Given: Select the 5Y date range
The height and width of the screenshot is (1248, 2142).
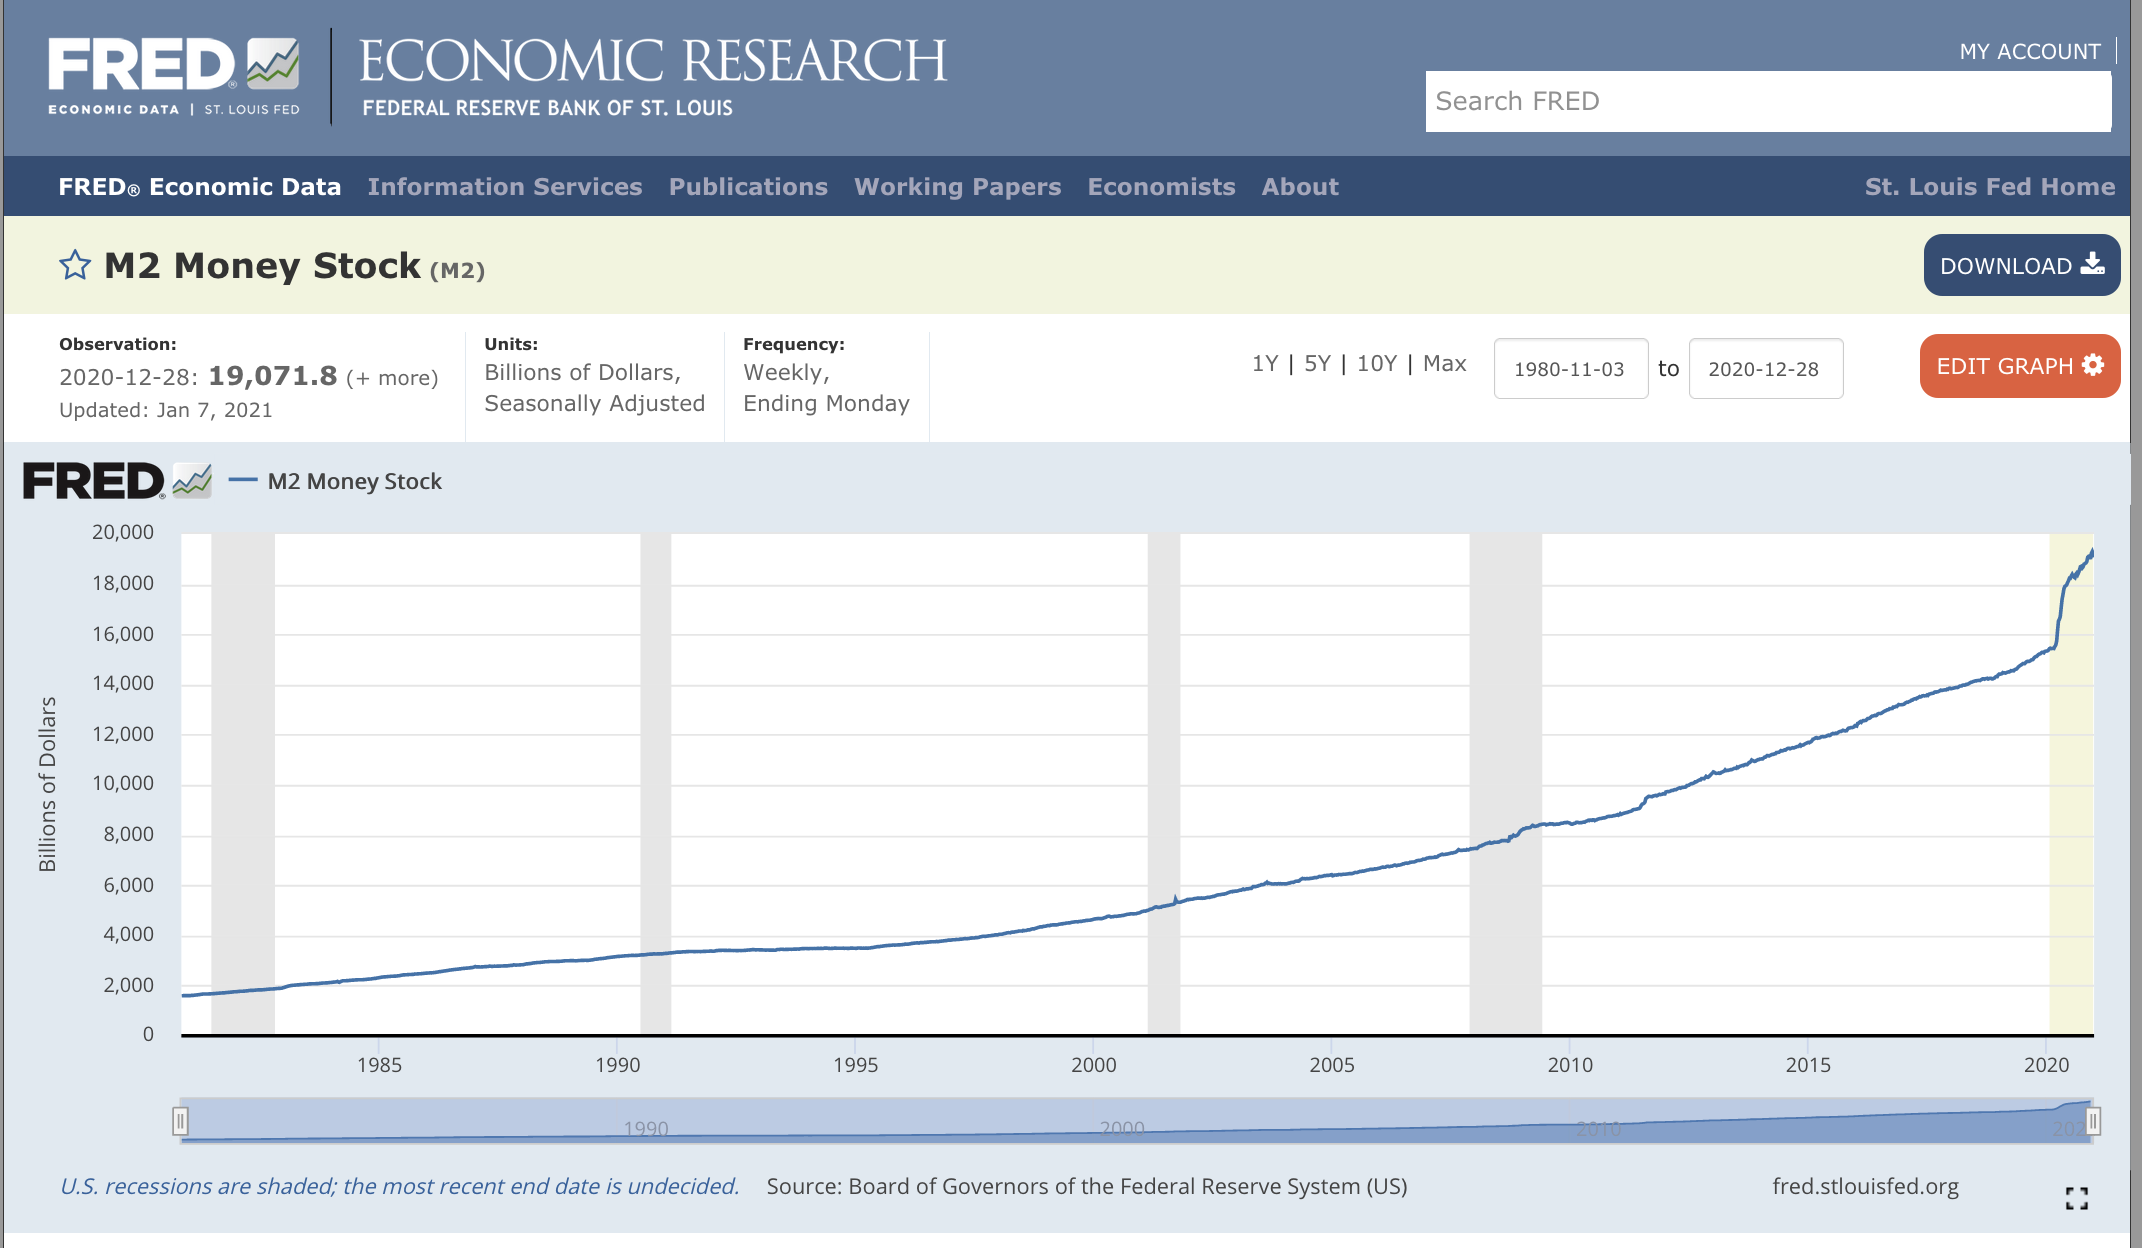Looking at the screenshot, I should click(x=1317, y=364).
